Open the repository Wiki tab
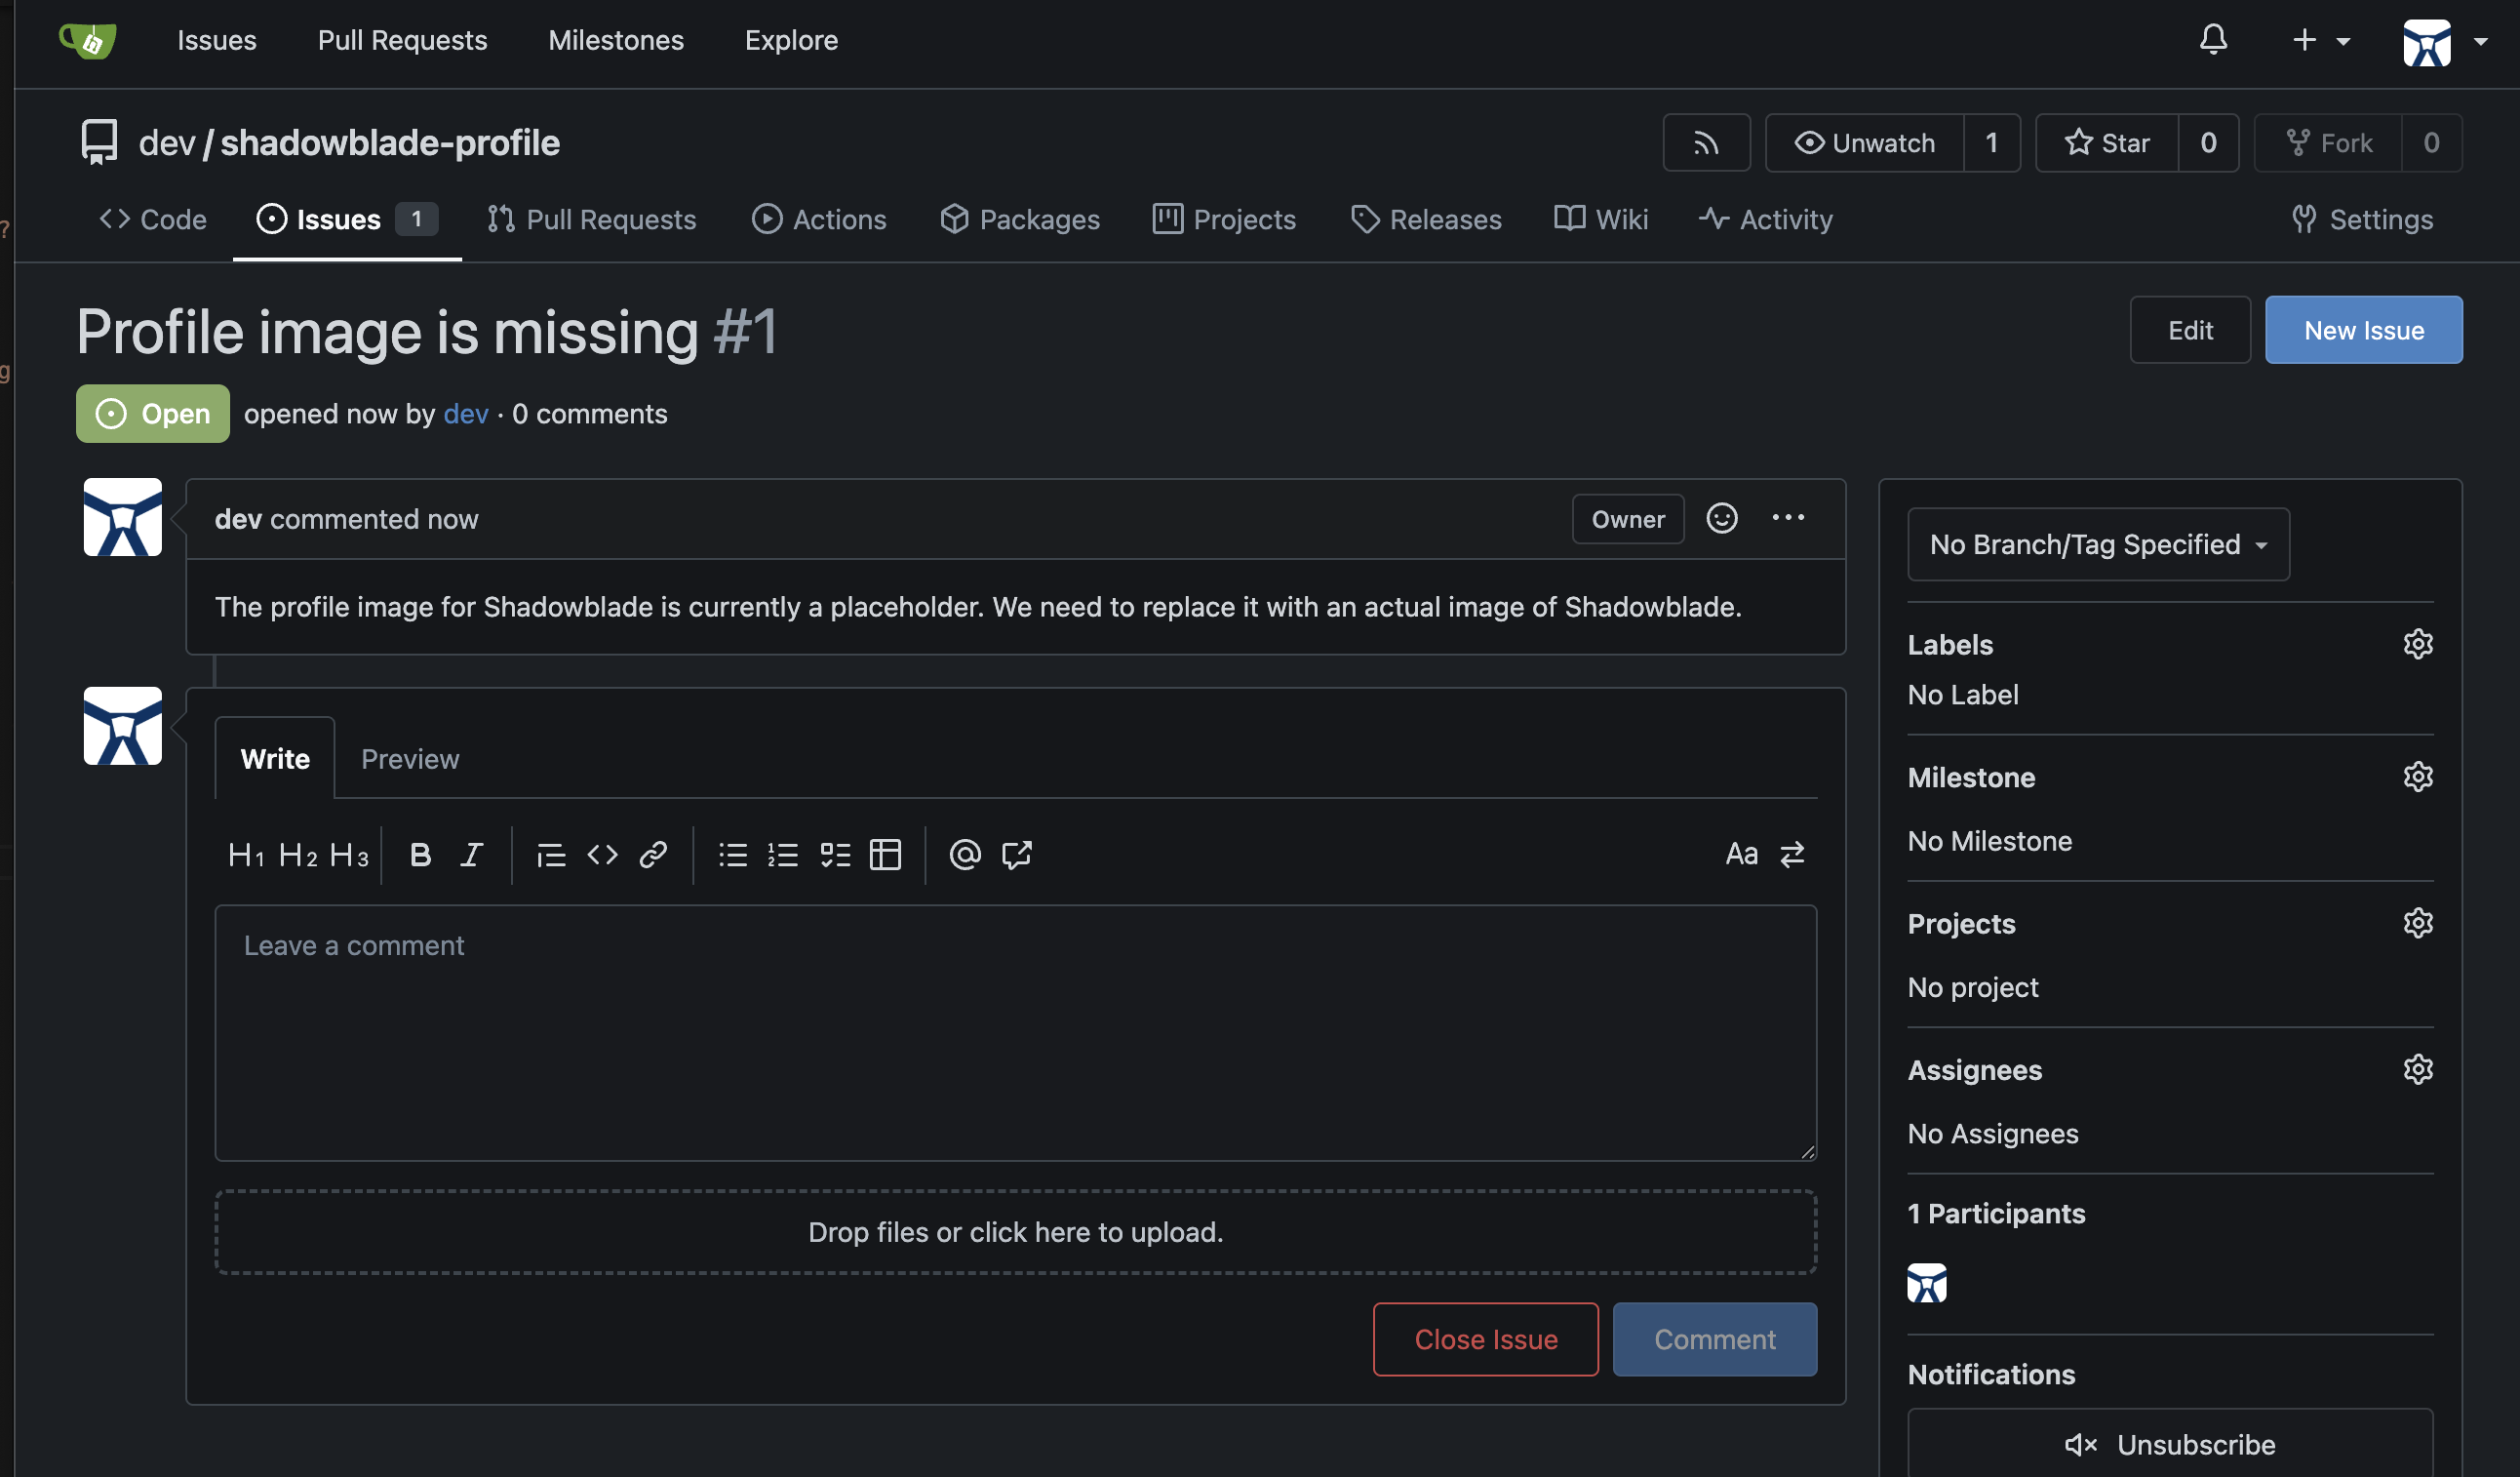Screen dimensions: 2520x1477 pyautogui.click(x=1601, y=219)
